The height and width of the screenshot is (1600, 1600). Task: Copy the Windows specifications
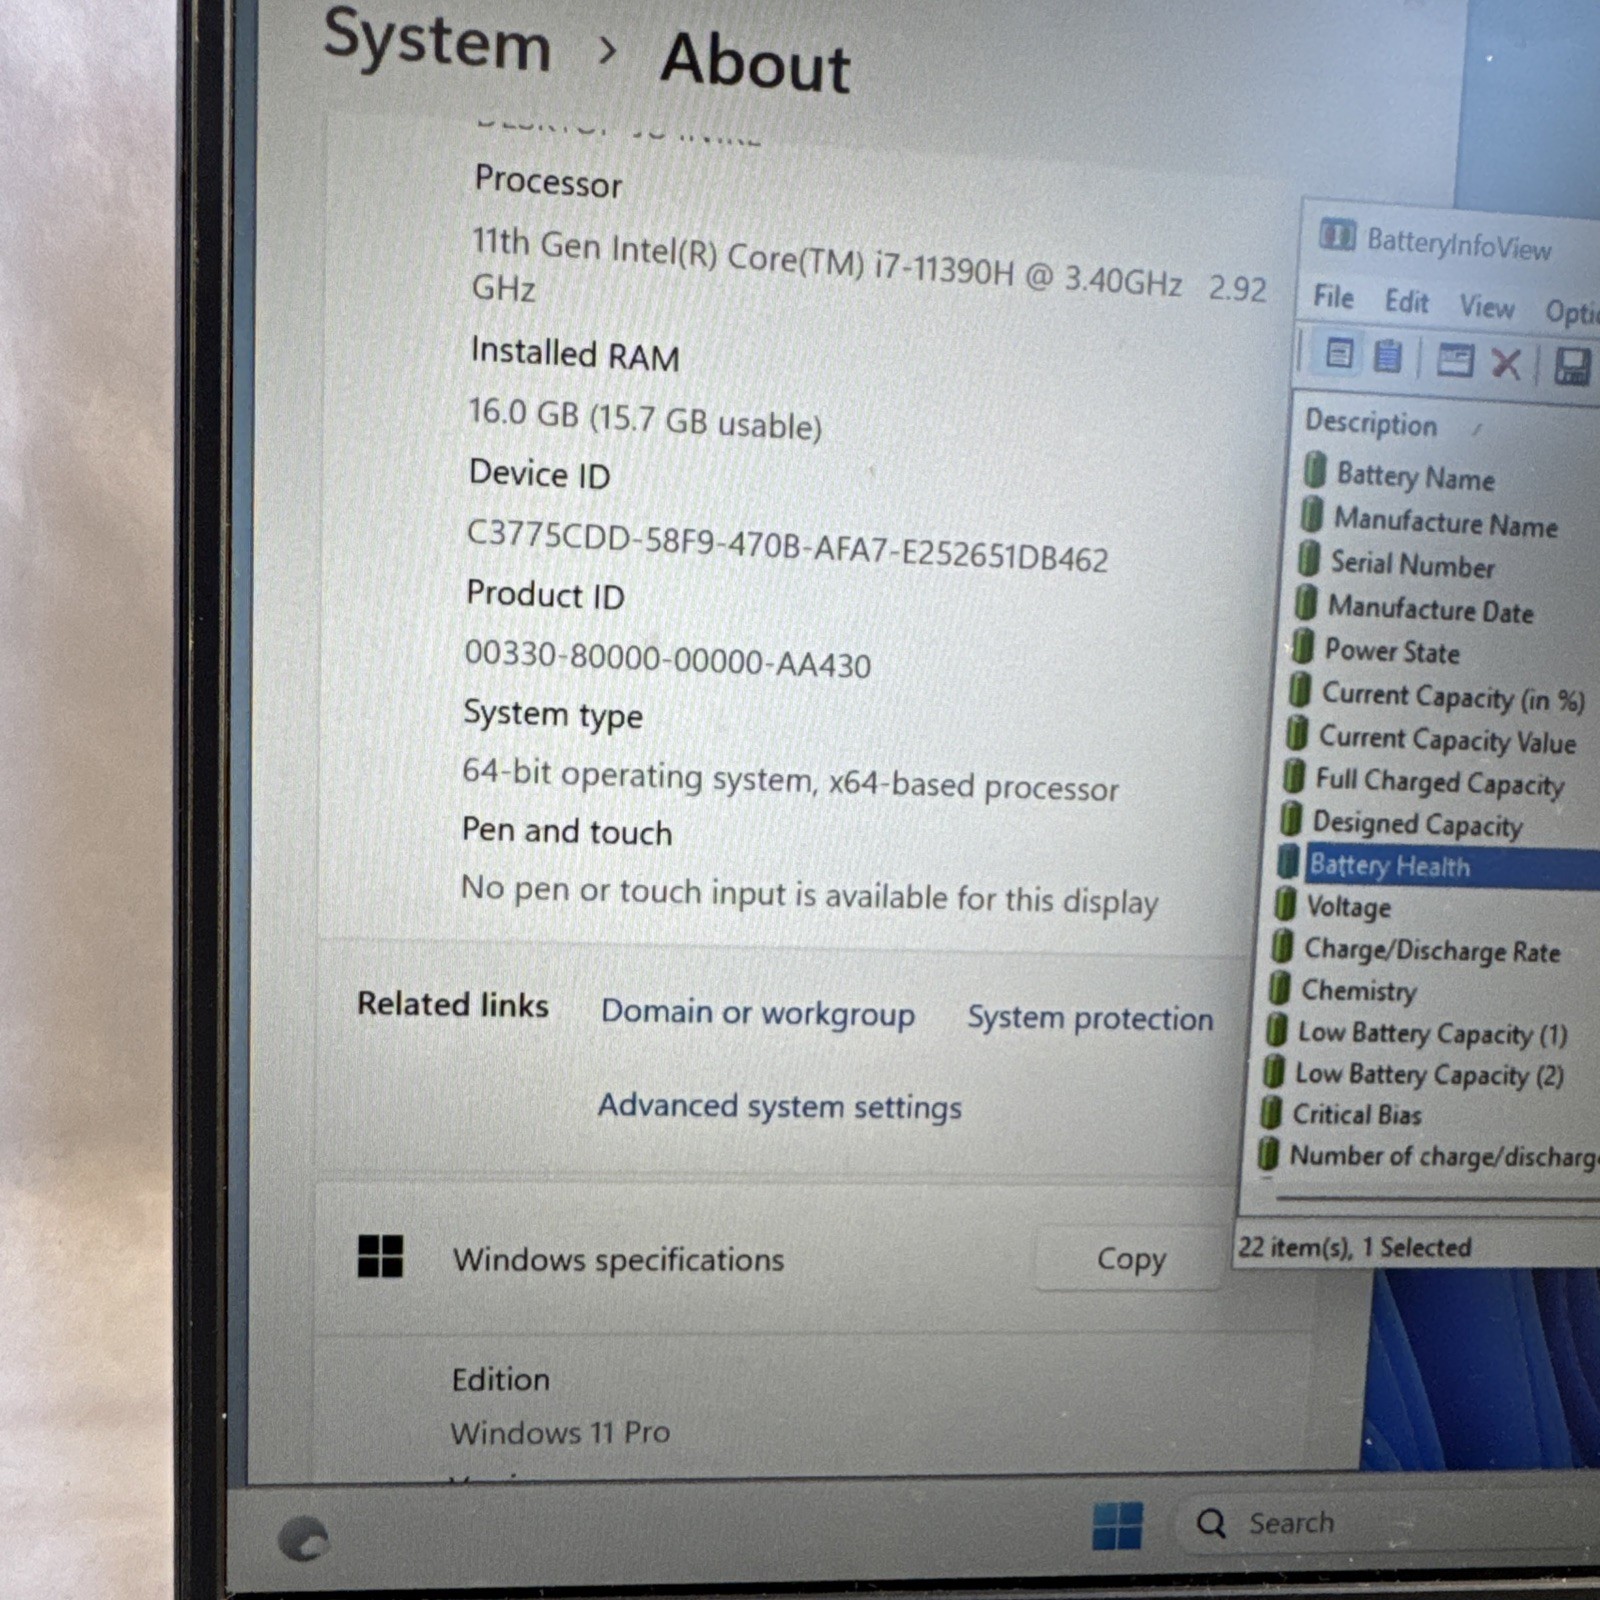pos(1131,1258)
